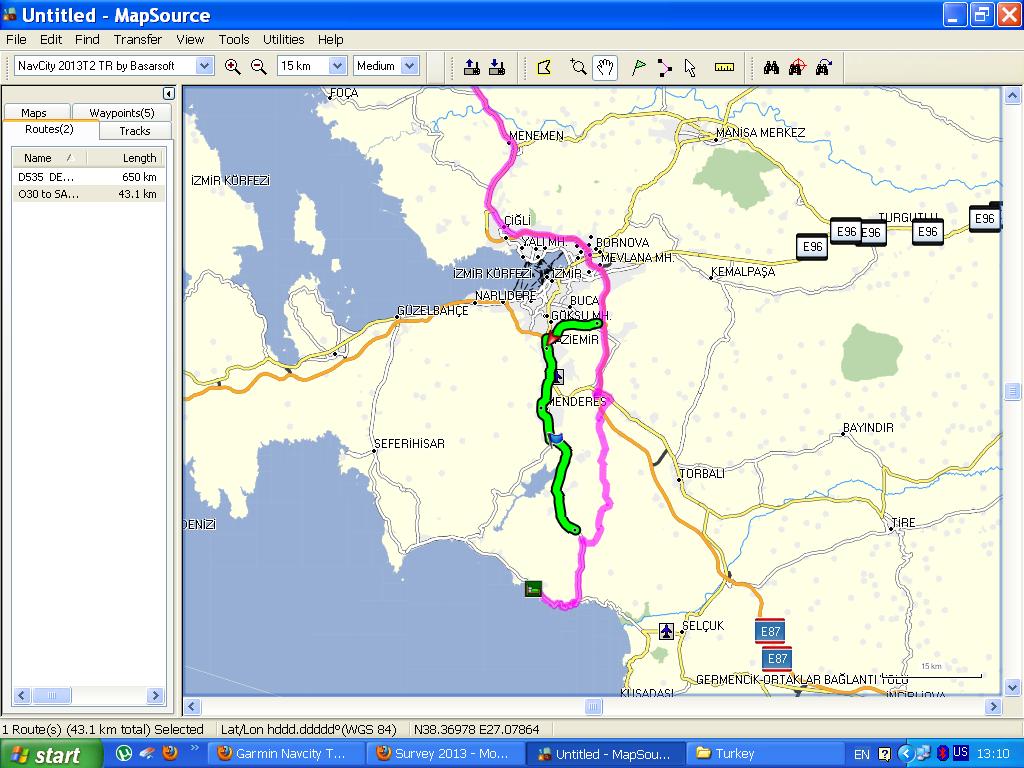The height and width of the screenshot is (768, 1024).
Task: Switch to the Waypoints(5) tab
Action: 121,113
